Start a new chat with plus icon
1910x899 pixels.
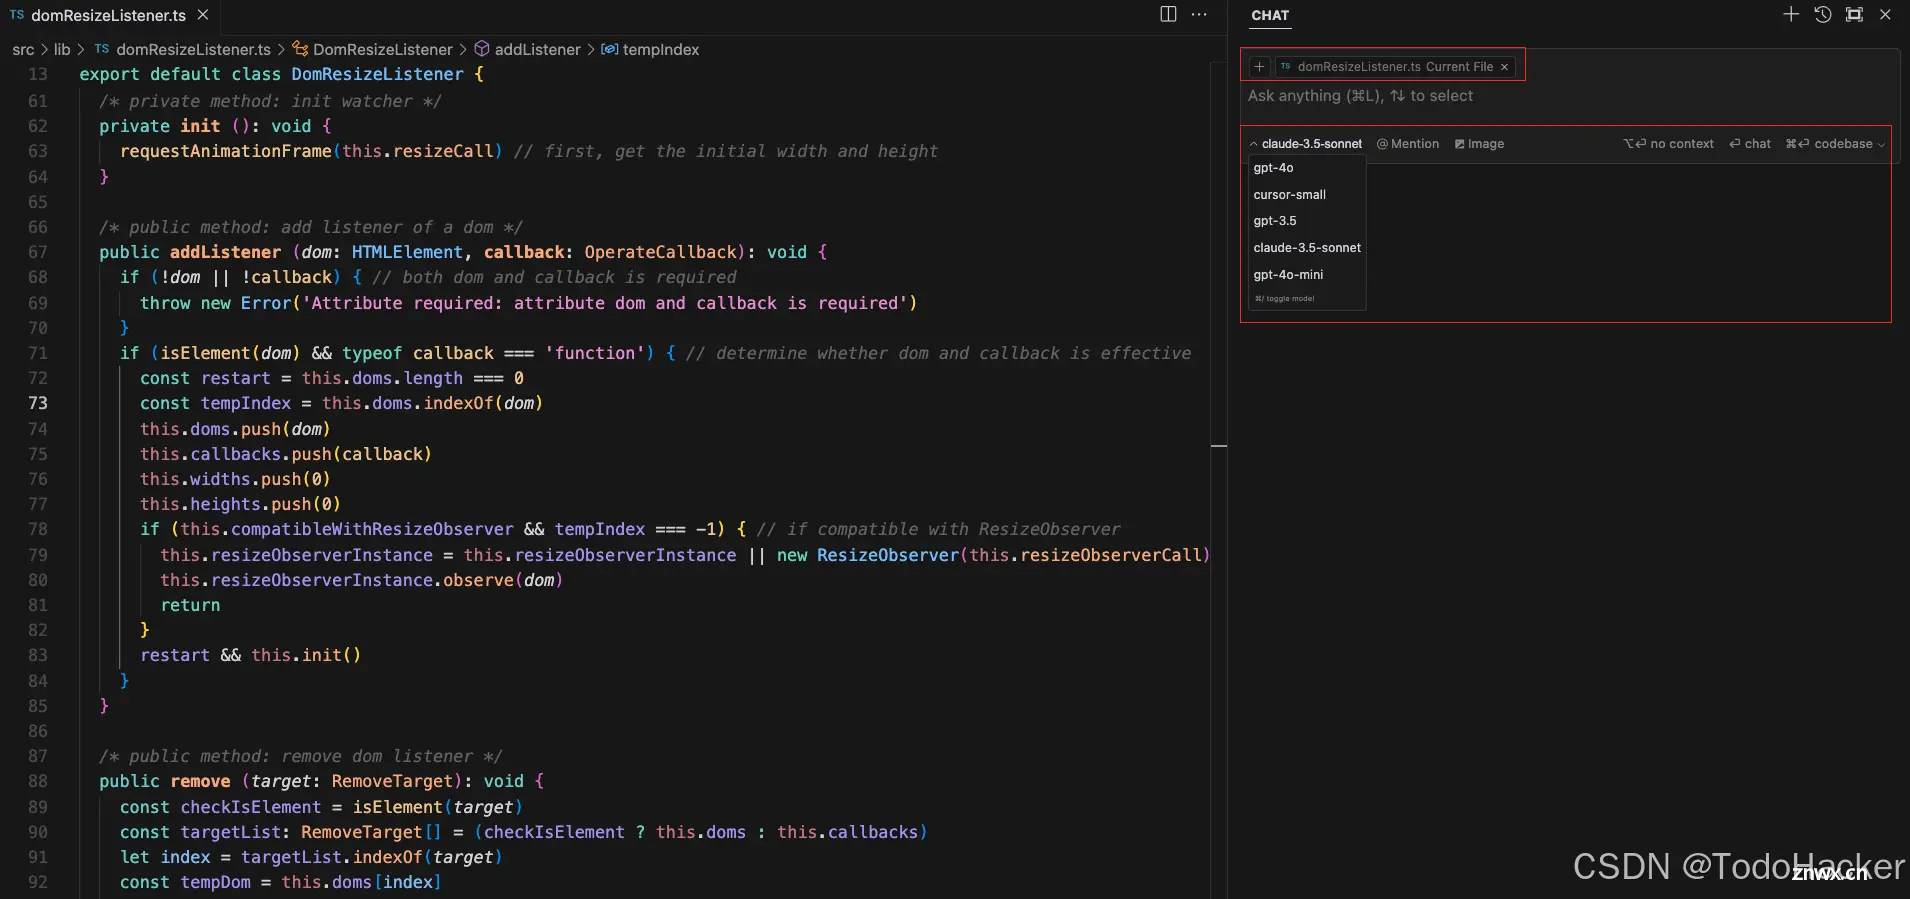(1791, 14)
